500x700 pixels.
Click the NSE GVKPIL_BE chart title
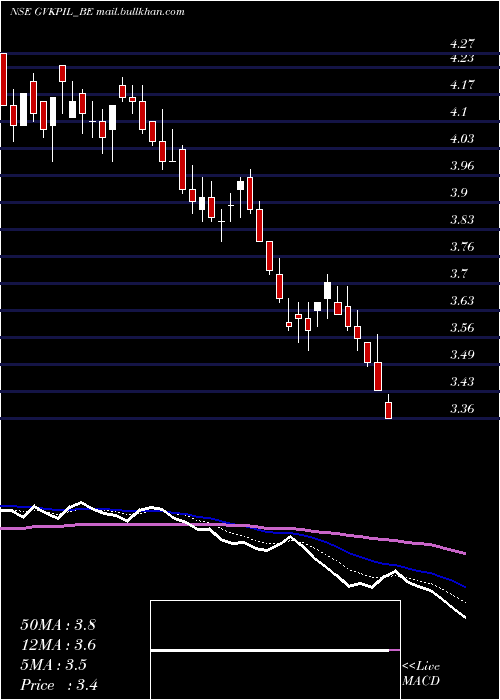(x=51, y=12)
